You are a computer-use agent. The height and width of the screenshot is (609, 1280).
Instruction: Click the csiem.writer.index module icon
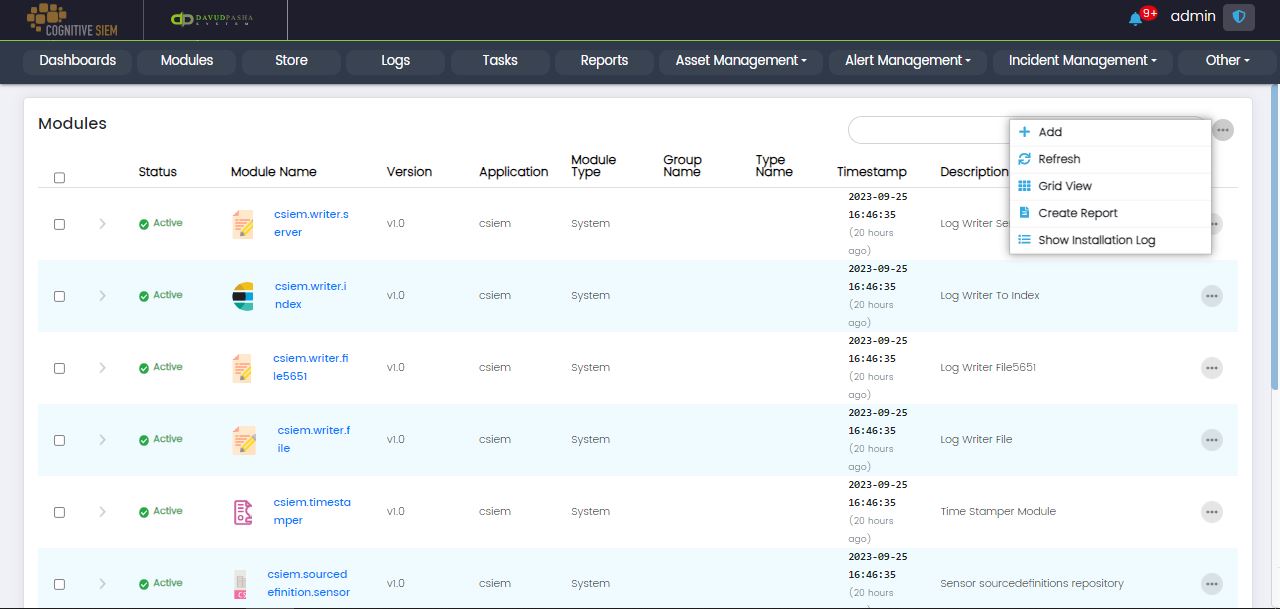243,296
